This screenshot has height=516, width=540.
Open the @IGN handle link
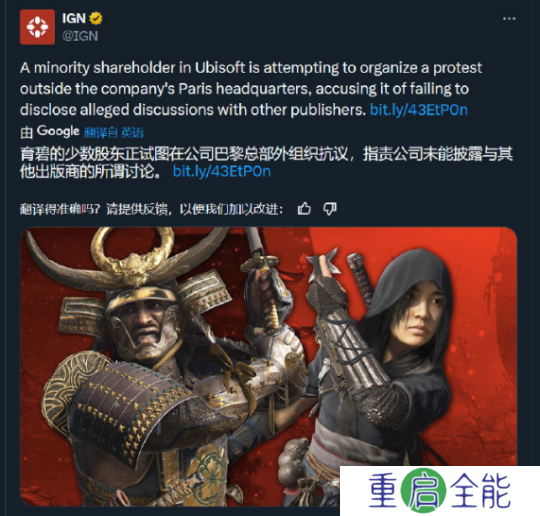point(80,36)
